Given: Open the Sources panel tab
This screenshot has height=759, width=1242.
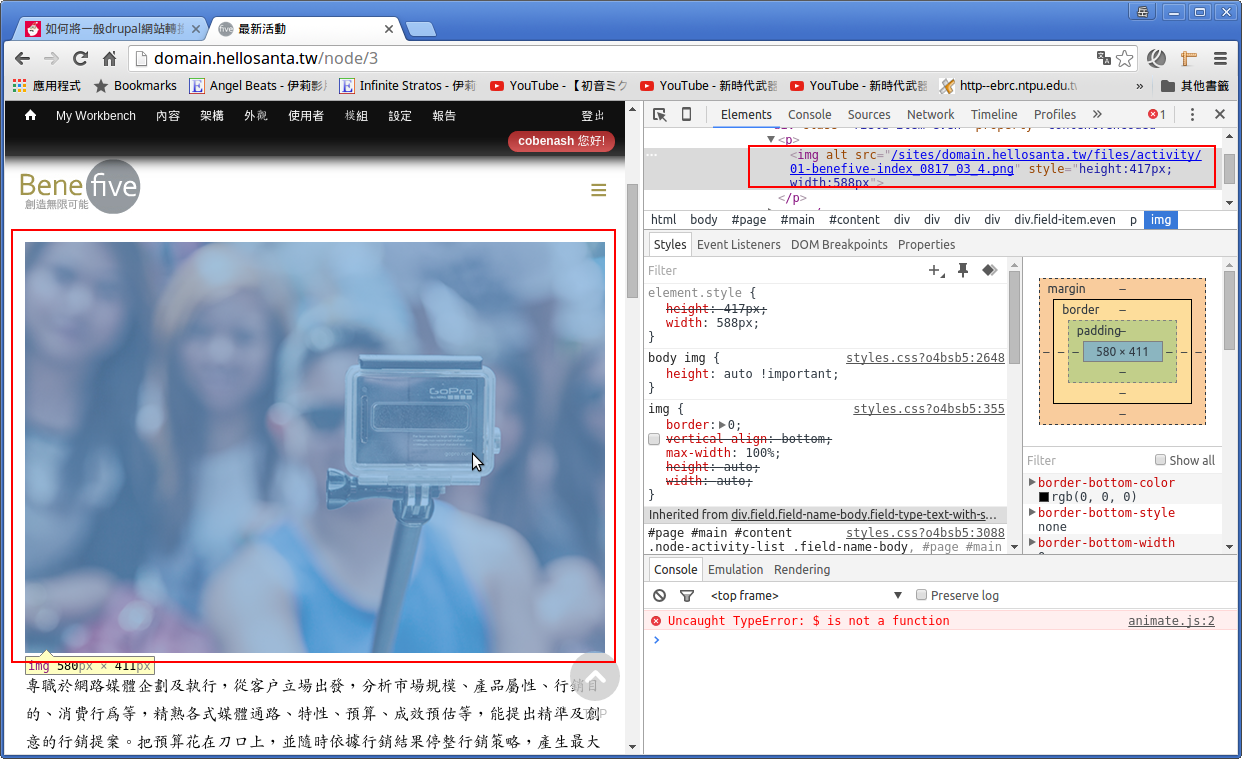Looking at the screenshot, I should click(x=869, y=115).
